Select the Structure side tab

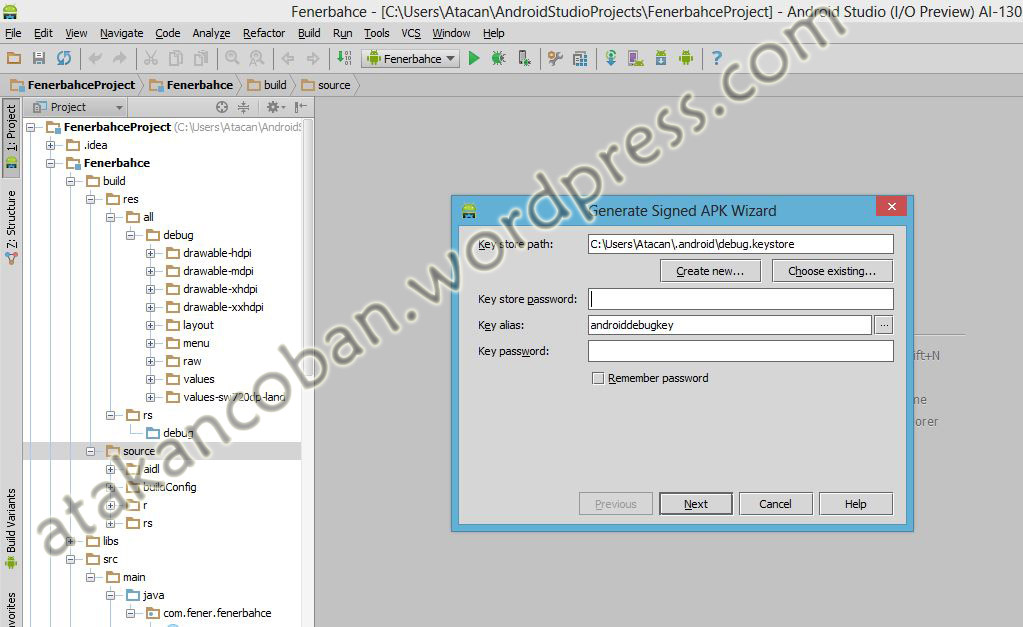click(x=11, y=226)
